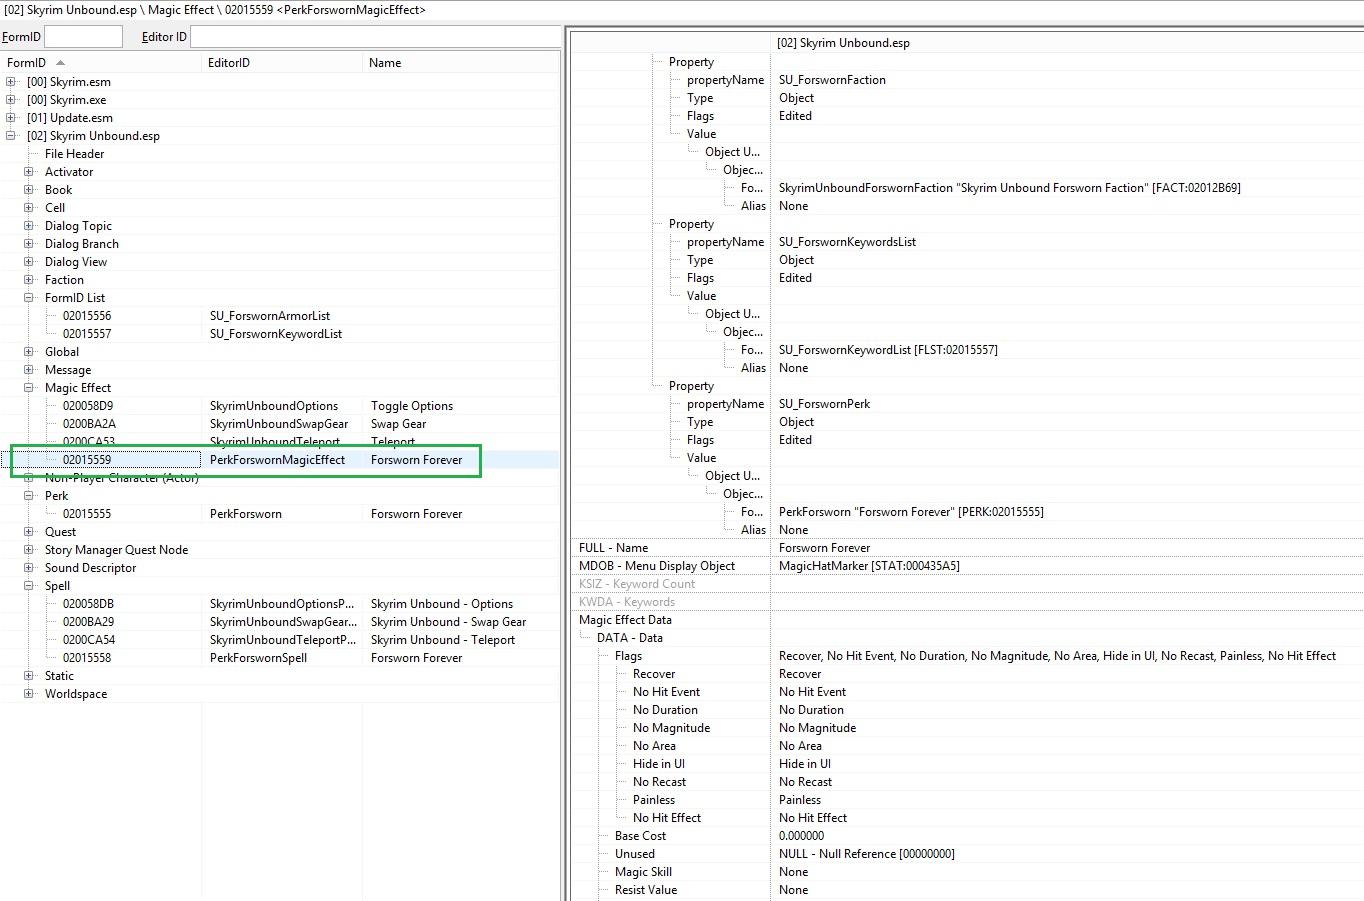Image resolution: width=1364 pixels, height=901 pixels.
Task: Collapse the [02] Skyrim Unbound.esp node
Action: tap(11, 136)
